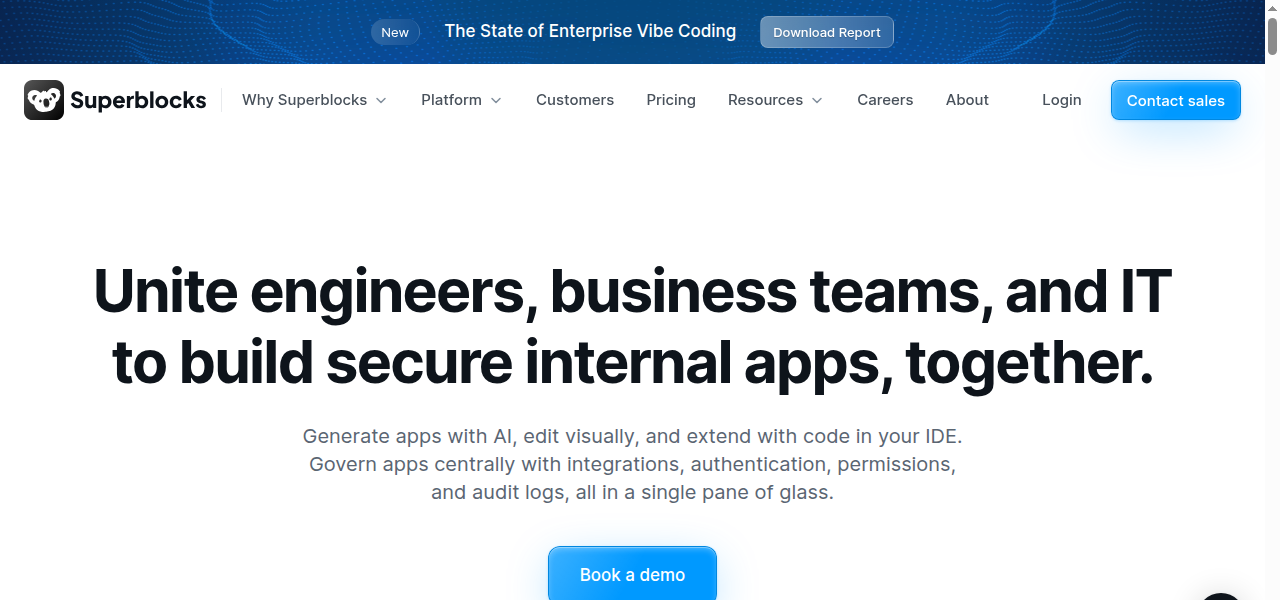Click the Book a demo button
The image size is (1280, 600).
632,574
